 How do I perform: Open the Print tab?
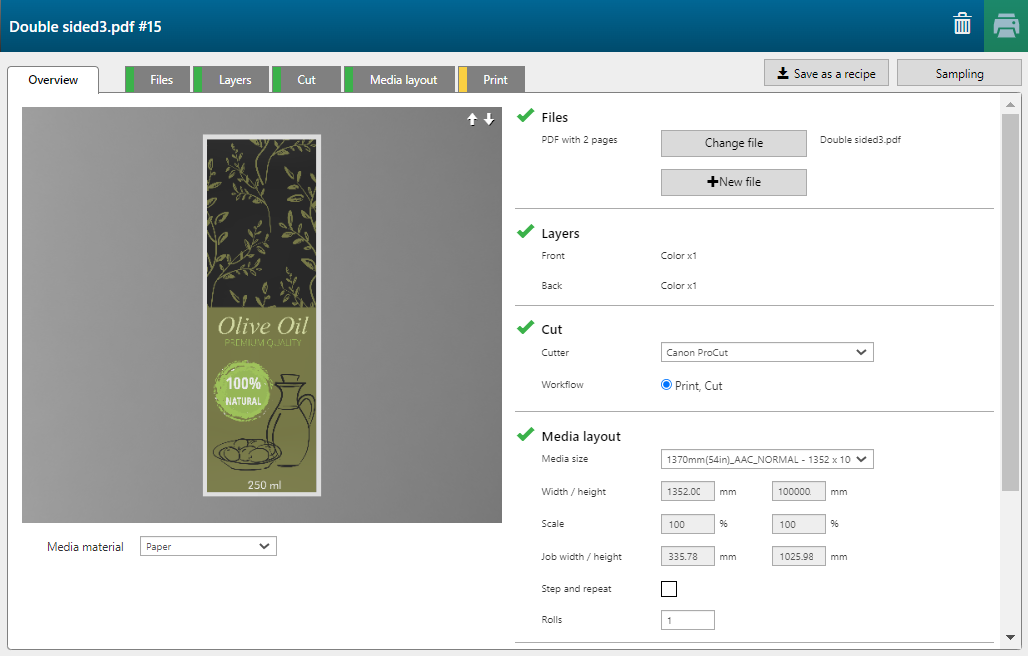tap(494, 80)
